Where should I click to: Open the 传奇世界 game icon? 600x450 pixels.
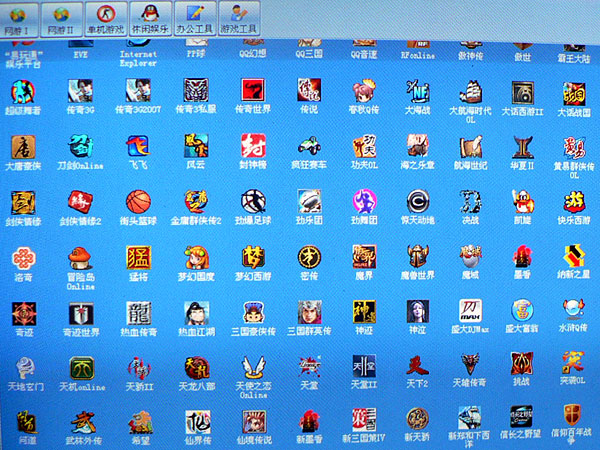point(251,90)
